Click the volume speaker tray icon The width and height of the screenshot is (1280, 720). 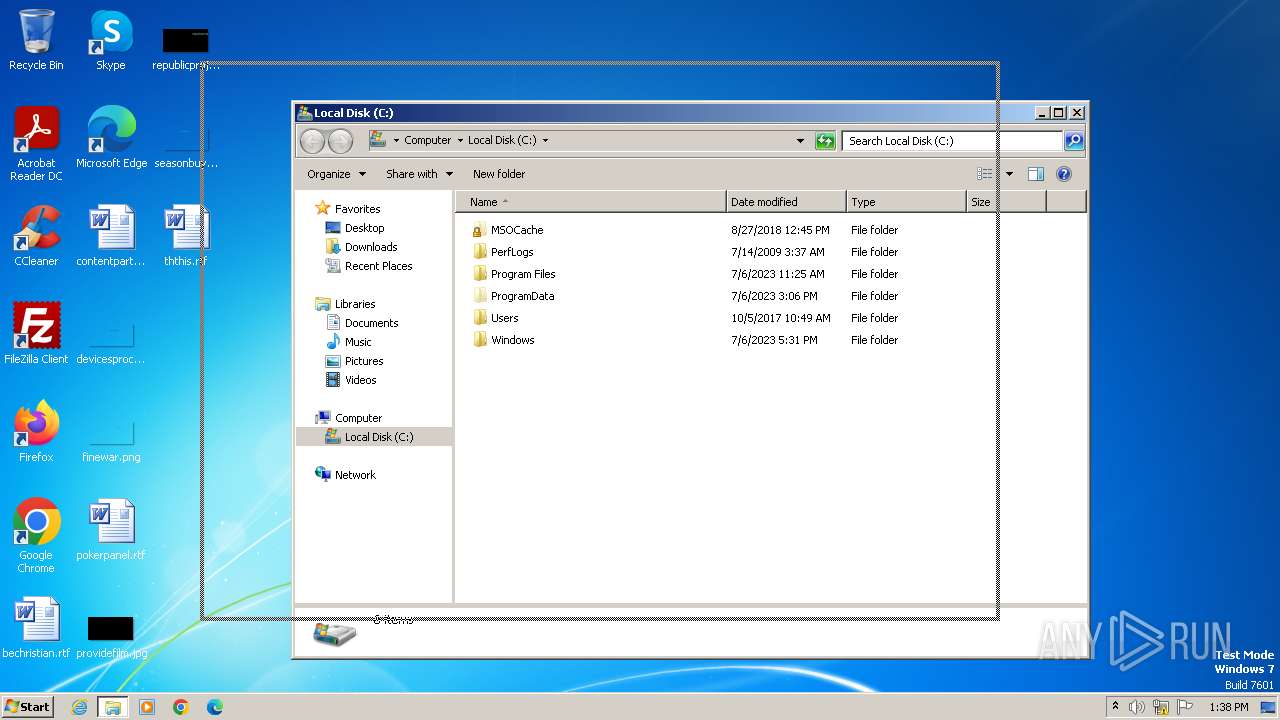[1137, 707]
